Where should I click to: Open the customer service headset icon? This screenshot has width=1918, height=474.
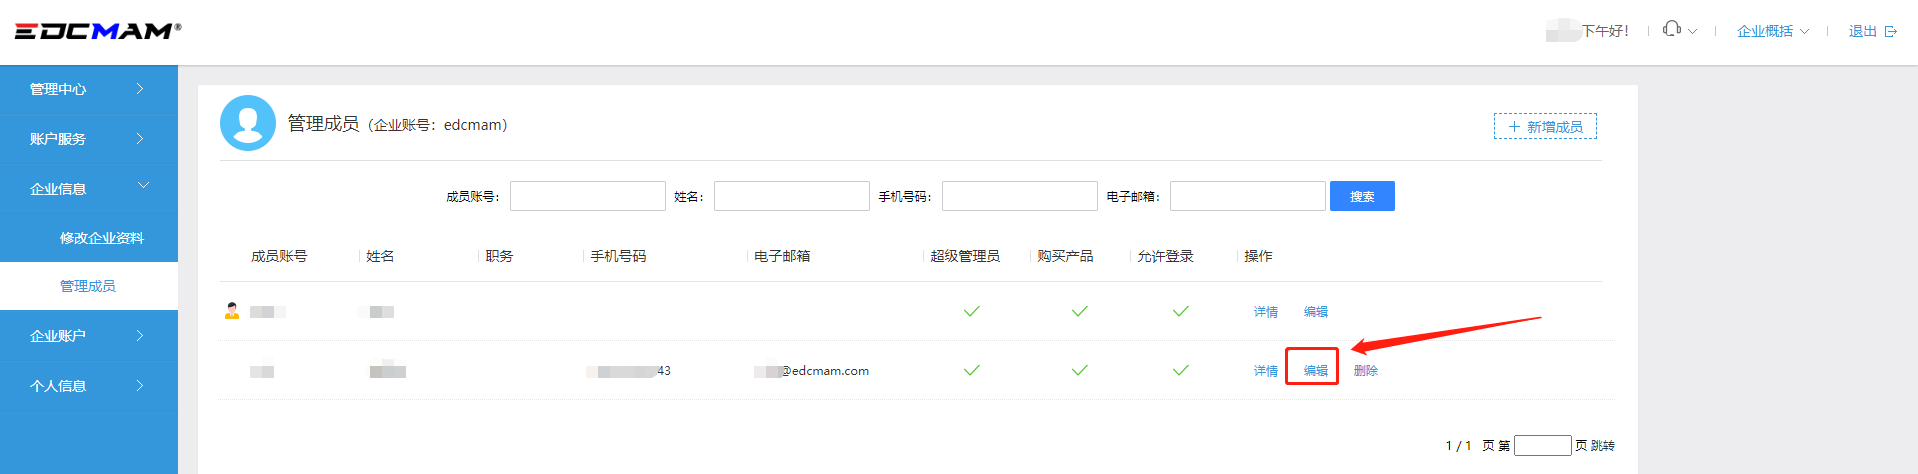click(x=1671, y=29)
